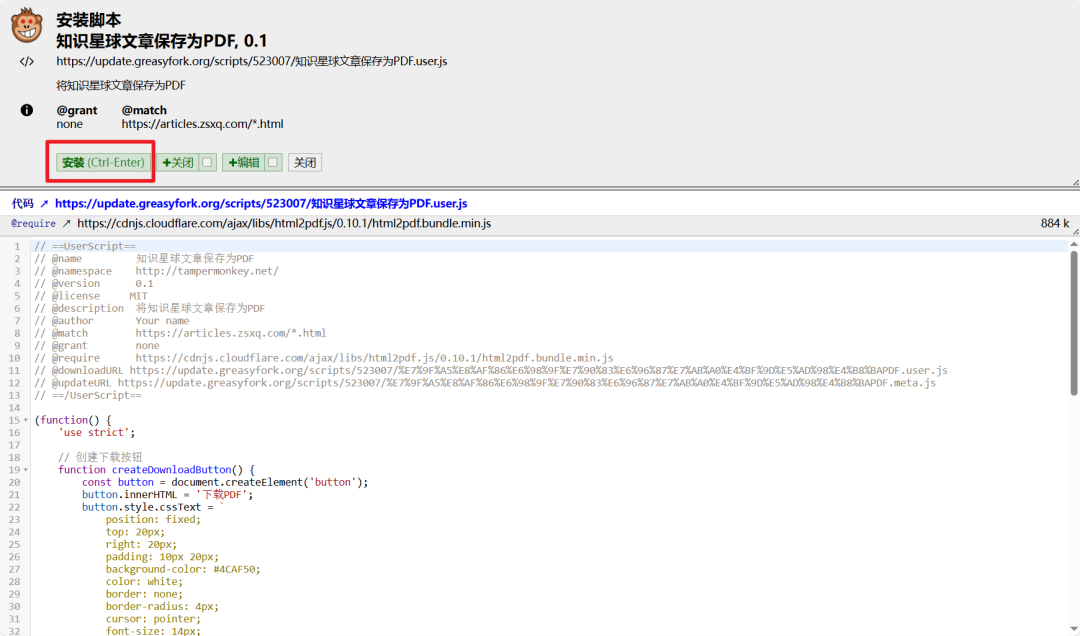Click the html2pdf.bundle.min.js require URL
1080x636 pixels.
coord(284,224)
